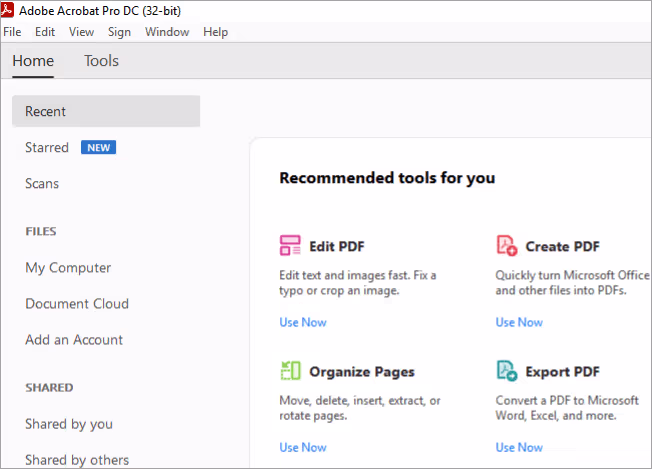The width and height of the screenshot is (652, 469).
Task: Click the 'Recommended tools for you' heading
Action: pos(387,178)
